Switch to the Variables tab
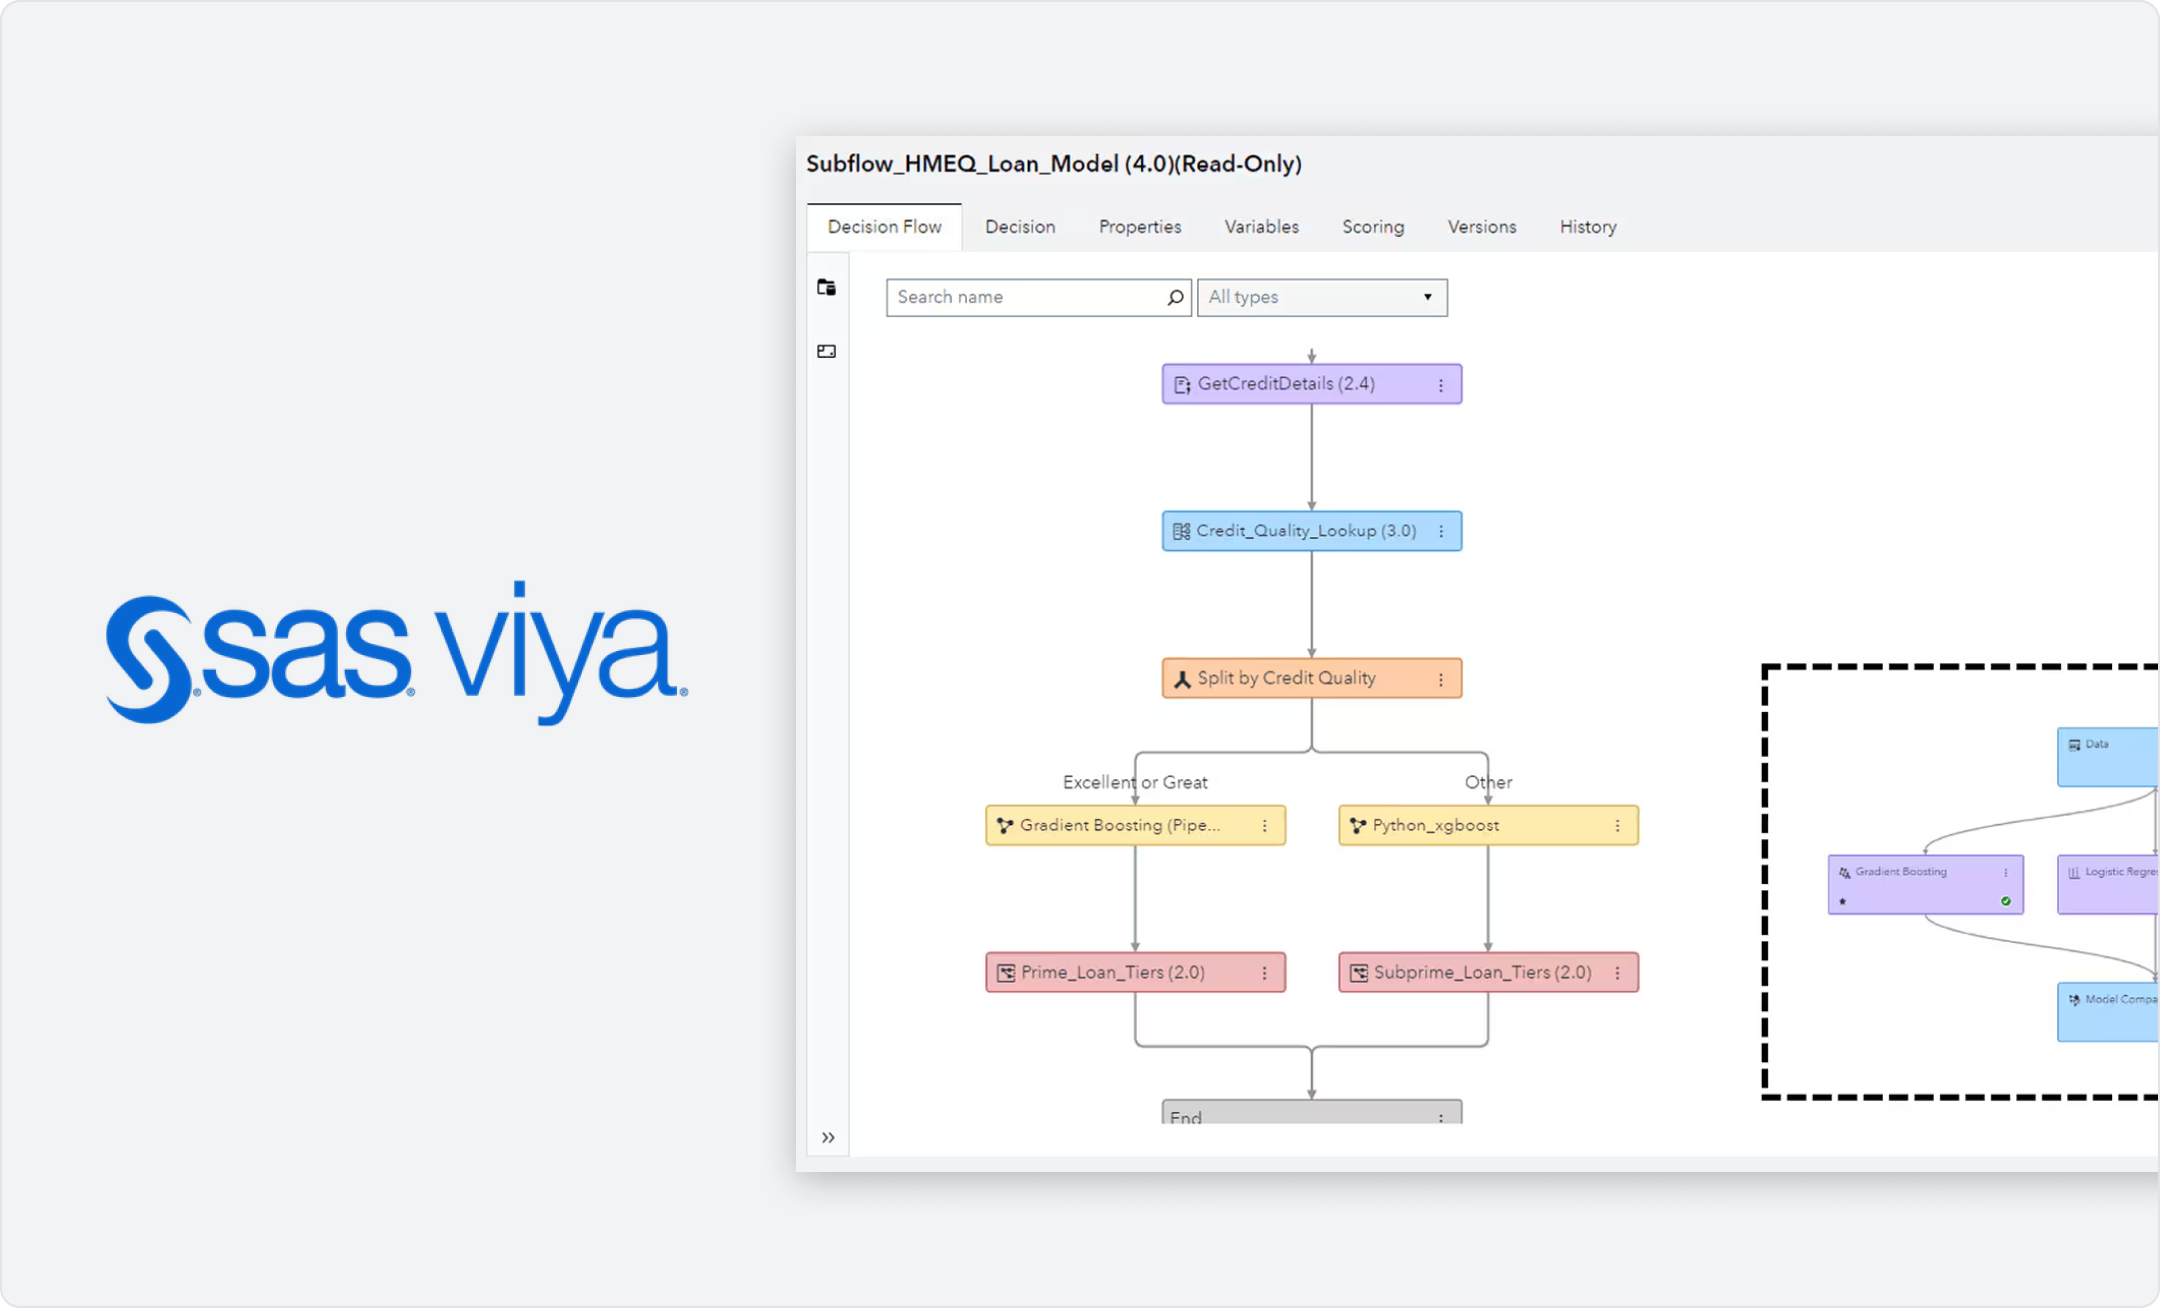Viewport: 2160px width, 1308px height. 1261,227
